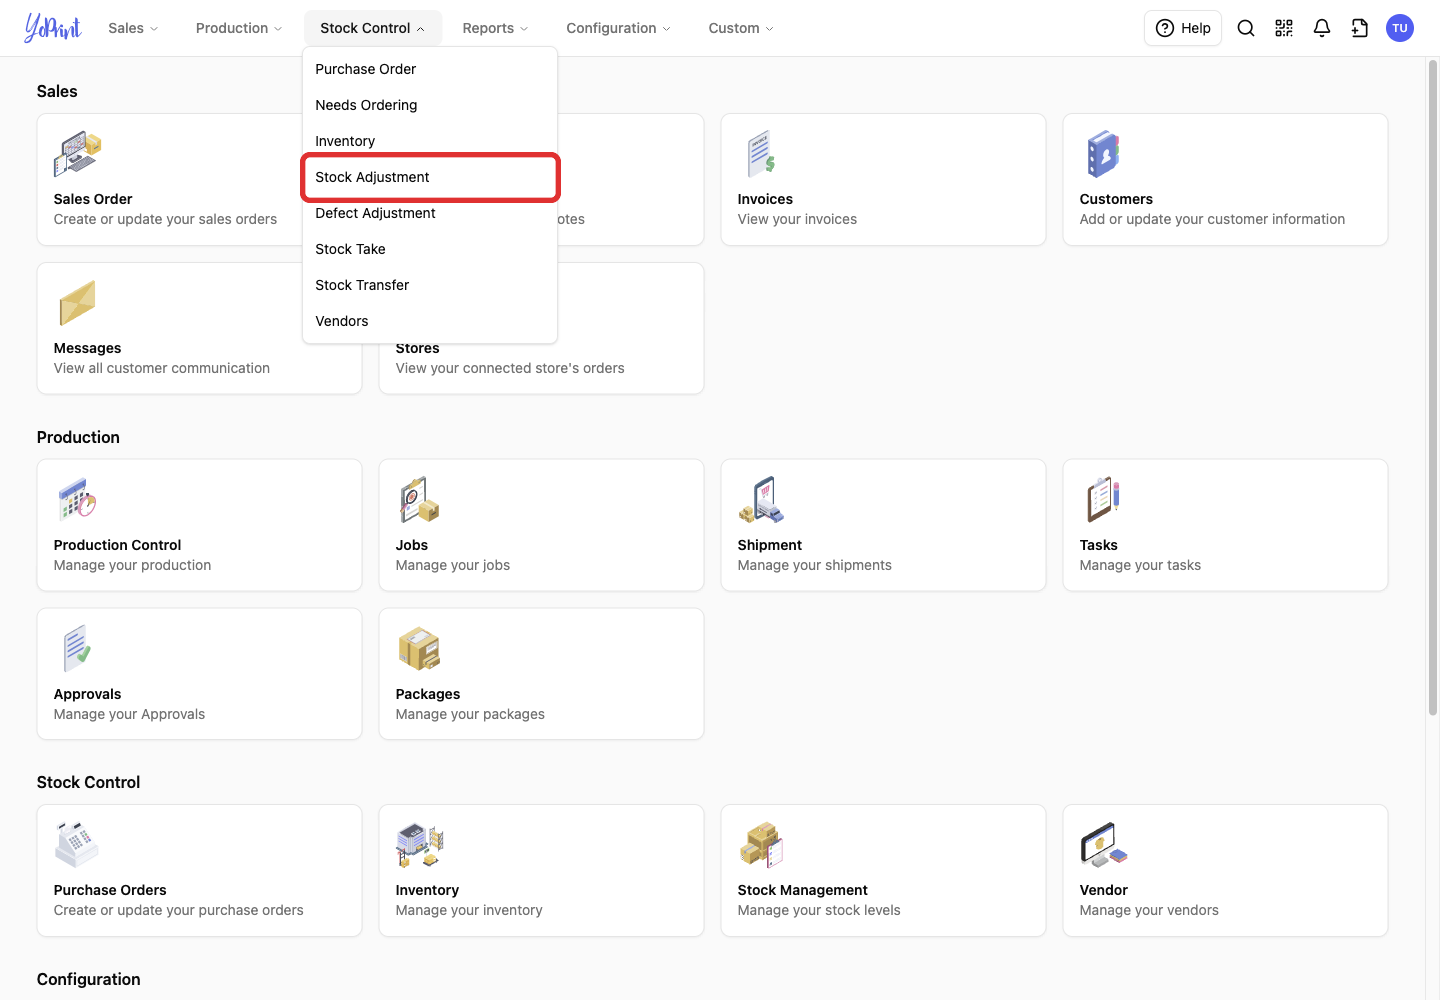Select Needs Ordering menu entry
Image resolution: width=1440 pixels, height=1000 pixels.
click(x=430, y=105)
